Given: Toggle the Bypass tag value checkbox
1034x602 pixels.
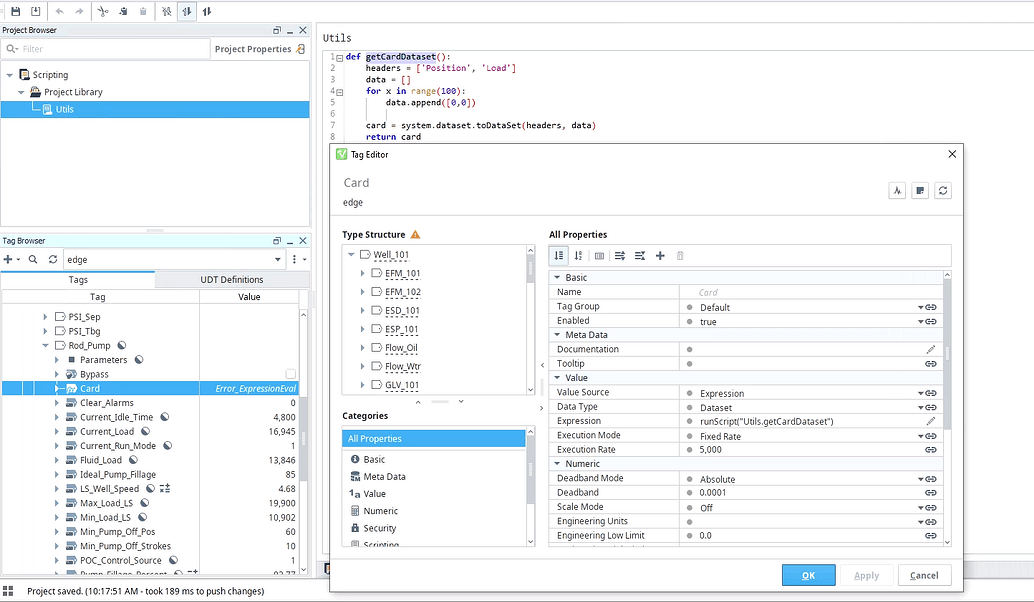Looking at the screenshot, I should (291, 374).
